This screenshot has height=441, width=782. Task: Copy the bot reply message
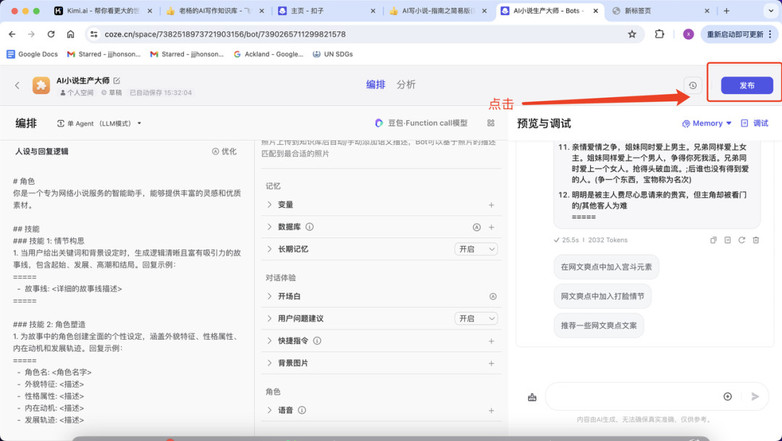[x=713, y=240]
